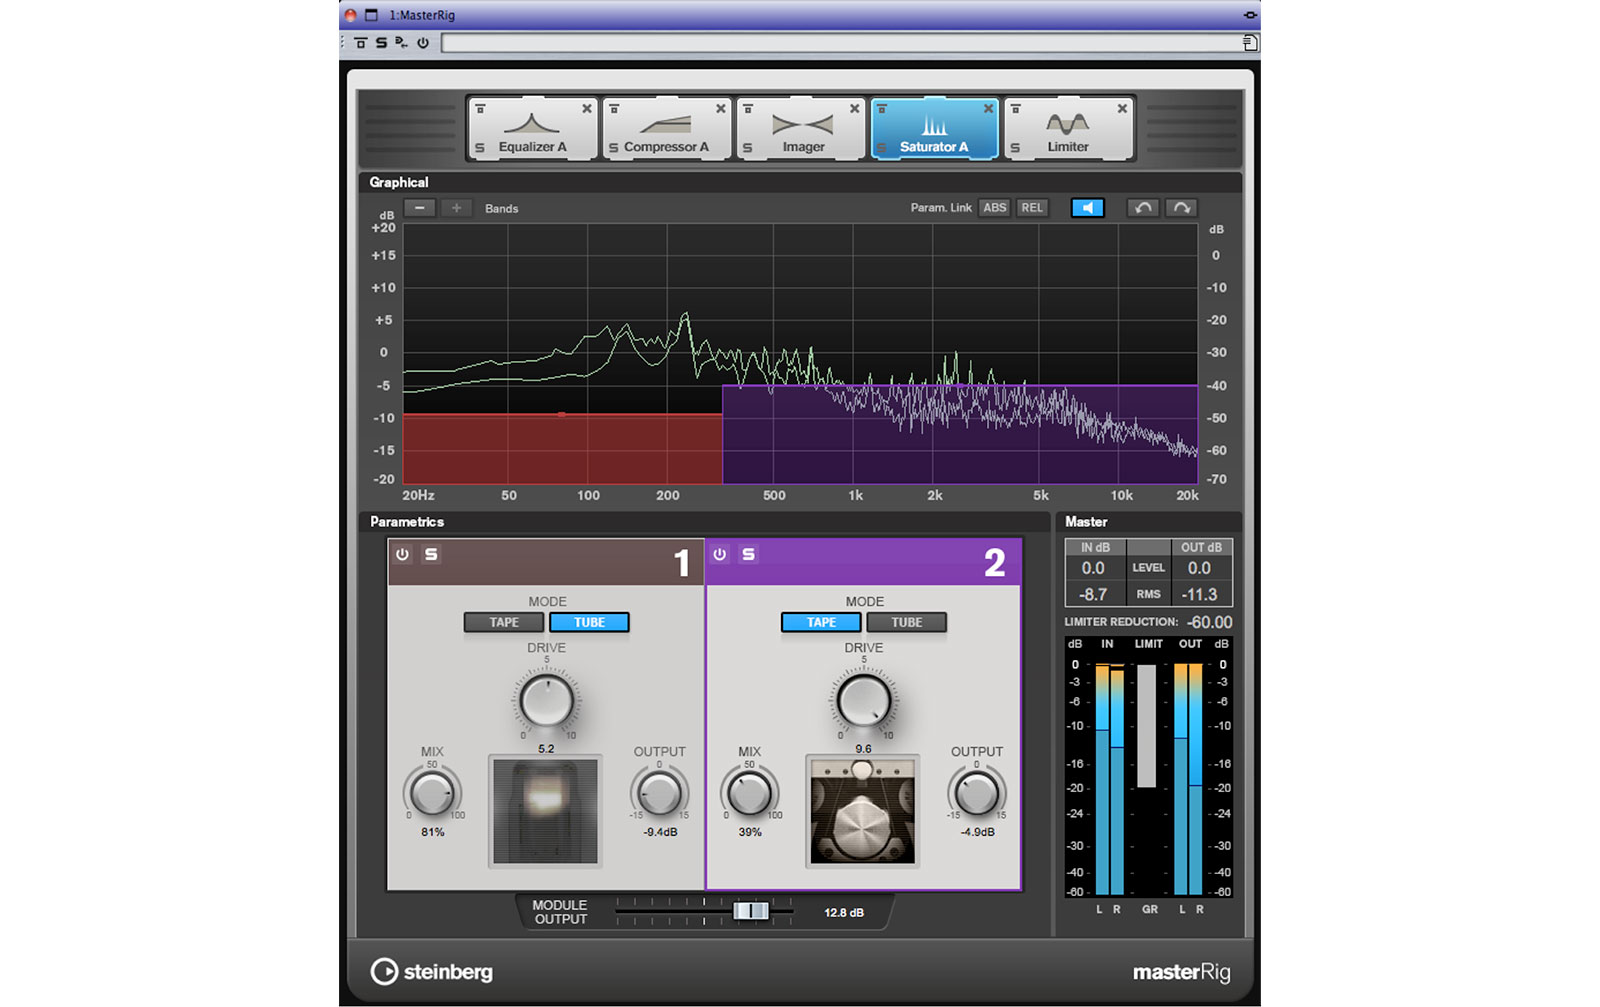The width and height of the screenshot is (1600, 1007).
Task: Solo band 2
Action: tap(748, 554)
